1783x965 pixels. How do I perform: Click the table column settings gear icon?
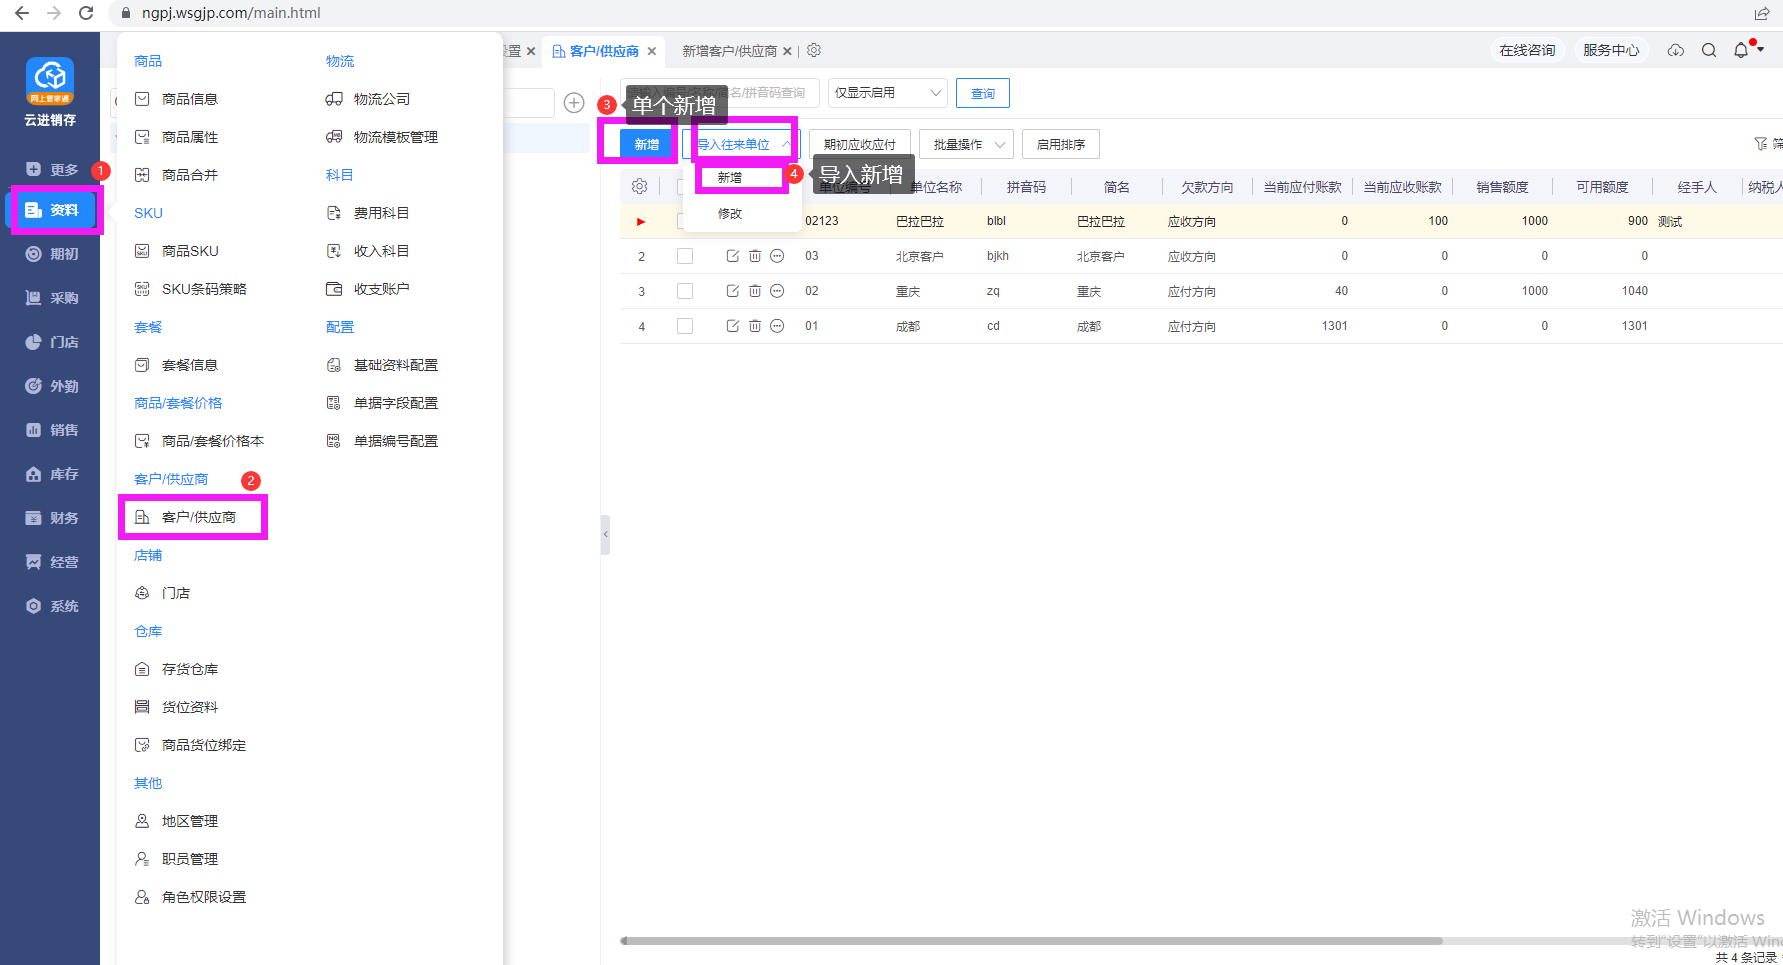click(640, 187)
